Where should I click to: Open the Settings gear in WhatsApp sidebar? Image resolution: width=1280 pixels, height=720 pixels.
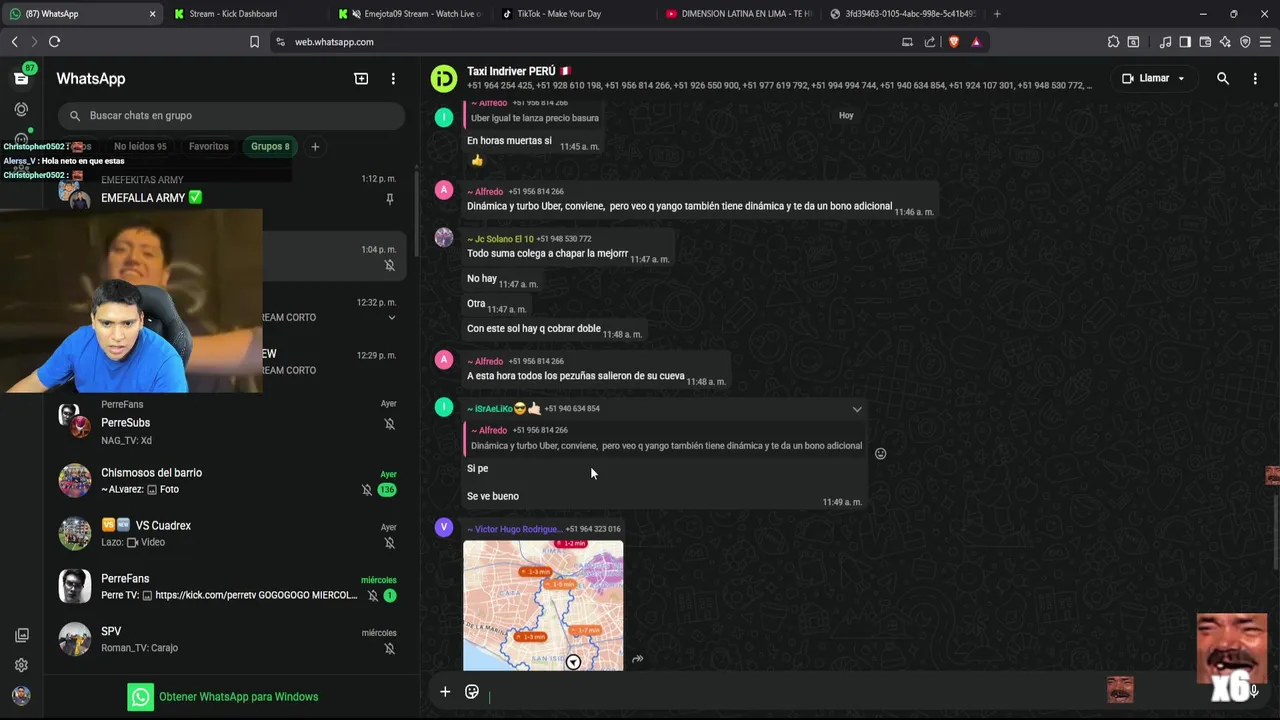pos(21,665)
